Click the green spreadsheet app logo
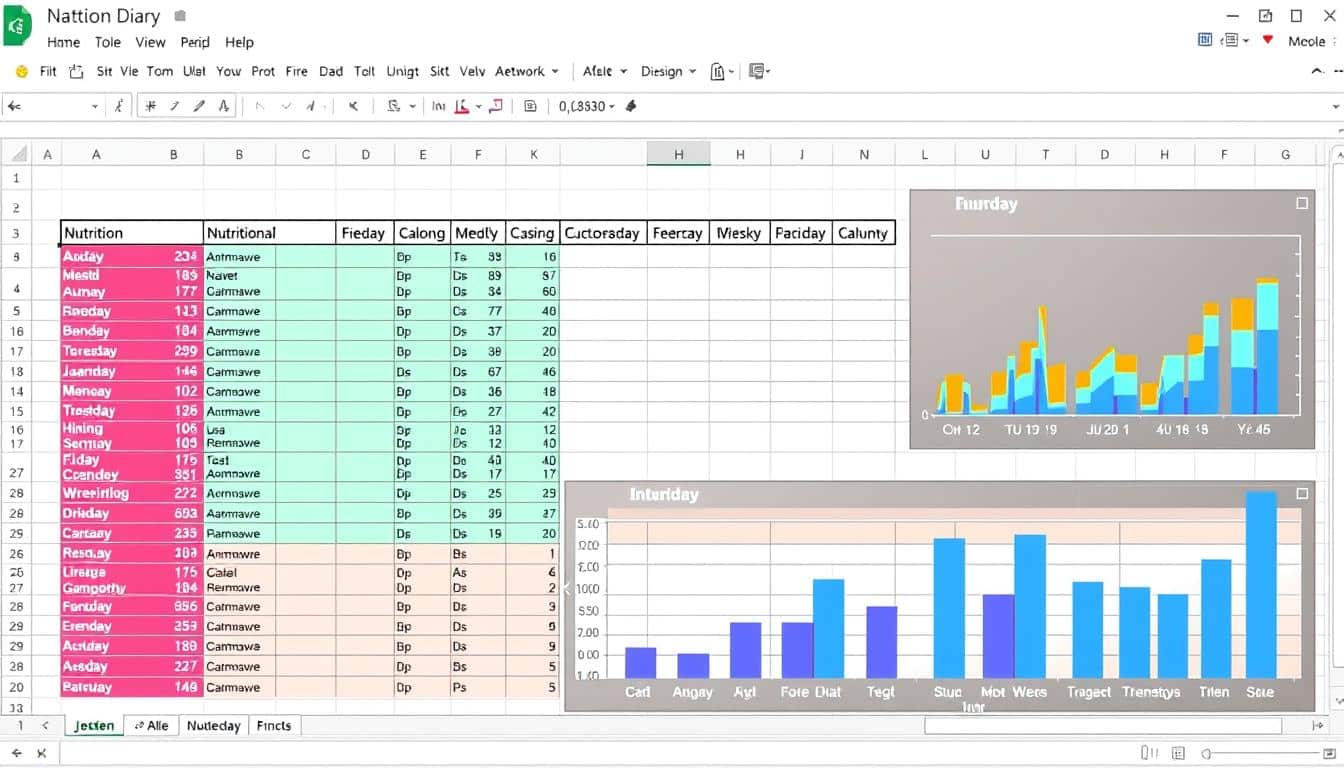The image size is (1344, 768). tap(17, 27)
